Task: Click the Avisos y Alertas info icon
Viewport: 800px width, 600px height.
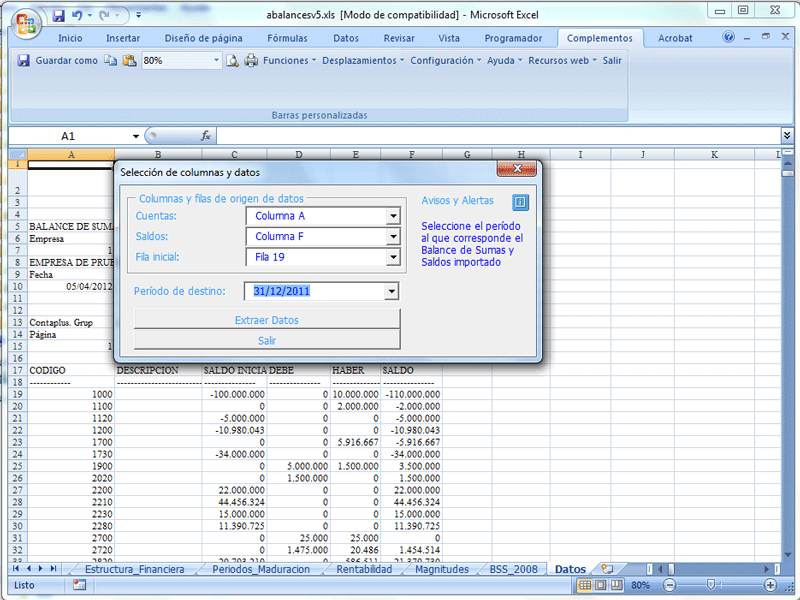Action: [x=520, y=203]
